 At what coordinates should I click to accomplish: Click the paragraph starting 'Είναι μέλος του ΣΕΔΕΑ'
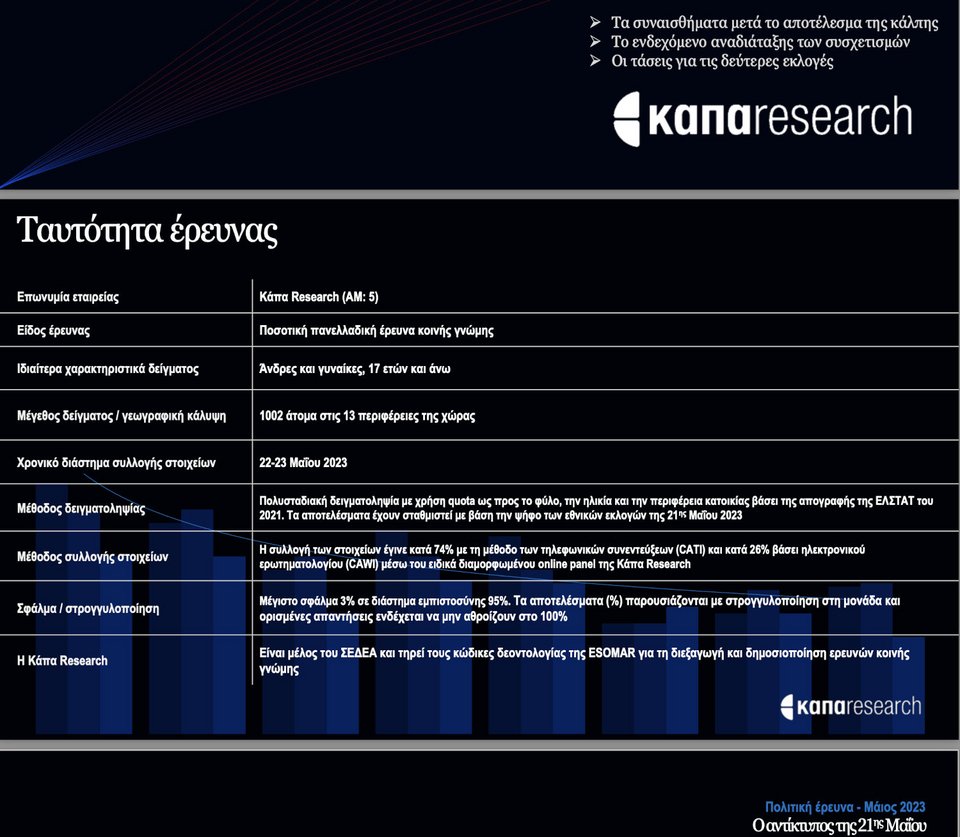[584, 661]
